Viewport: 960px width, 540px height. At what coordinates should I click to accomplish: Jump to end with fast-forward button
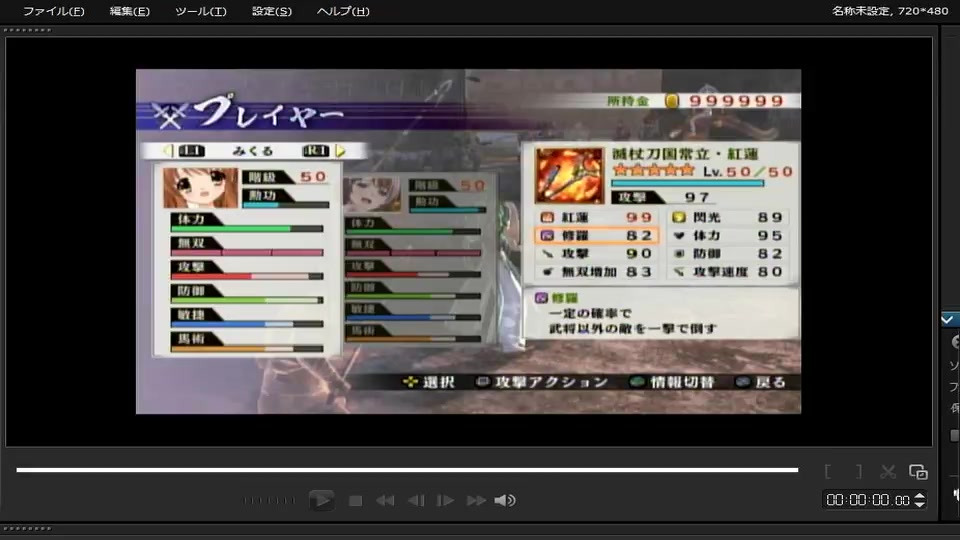point(476,501)
